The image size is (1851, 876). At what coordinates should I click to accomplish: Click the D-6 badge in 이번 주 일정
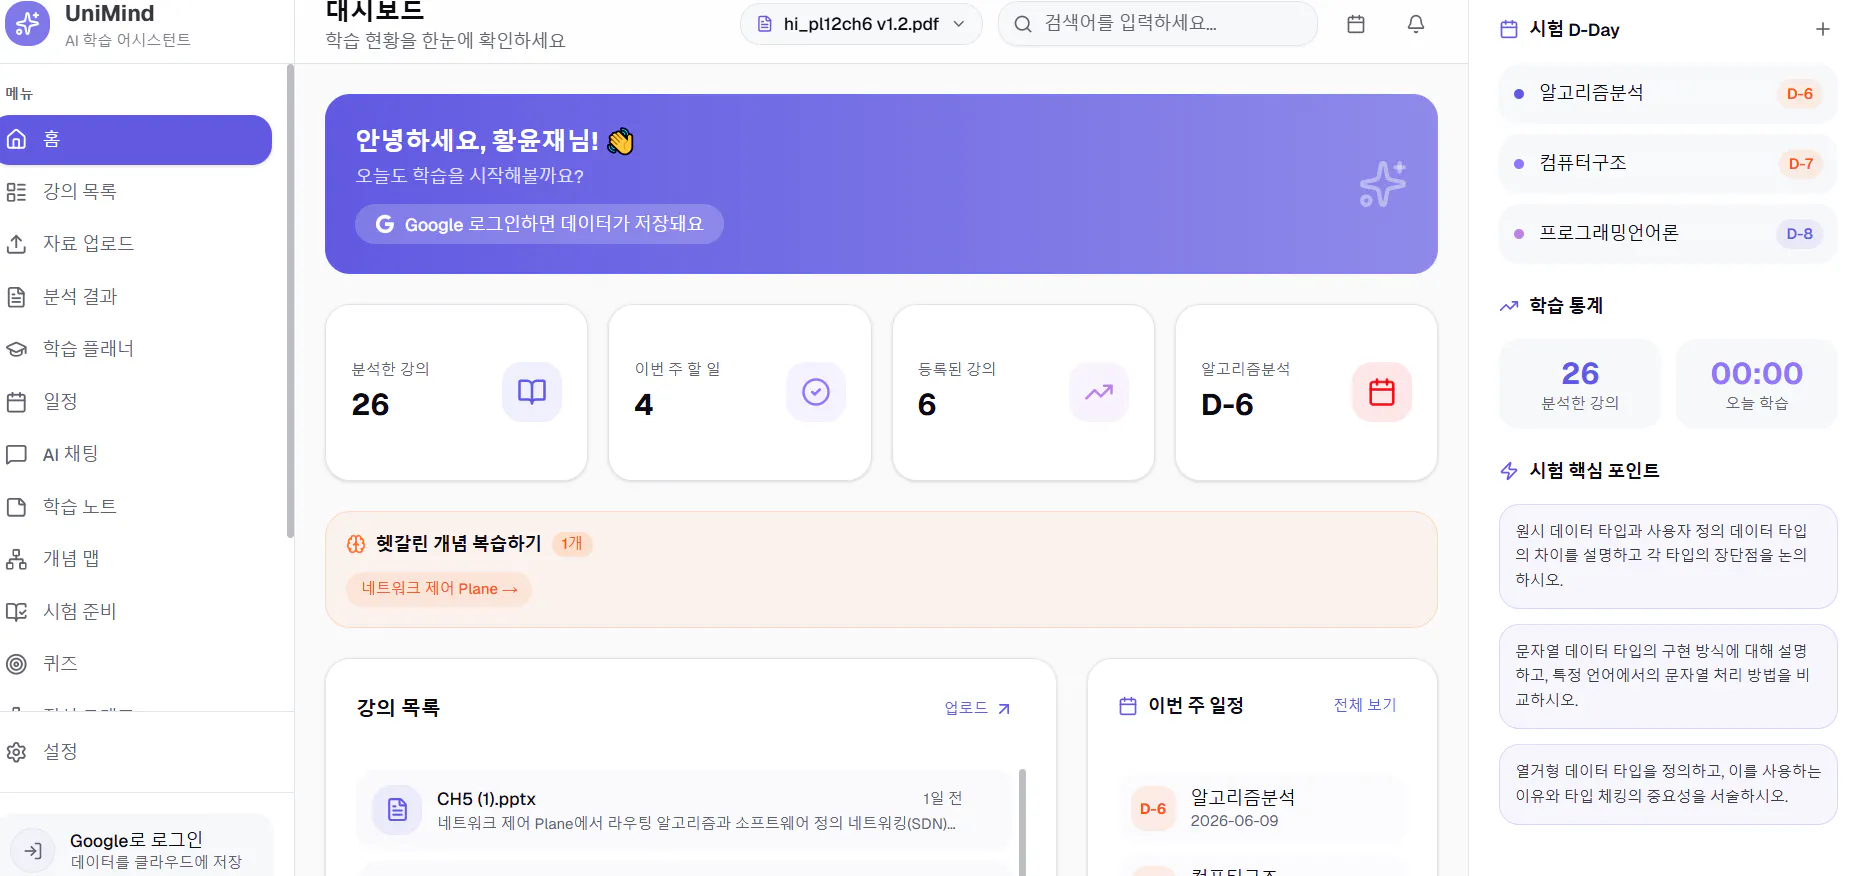1153,809
